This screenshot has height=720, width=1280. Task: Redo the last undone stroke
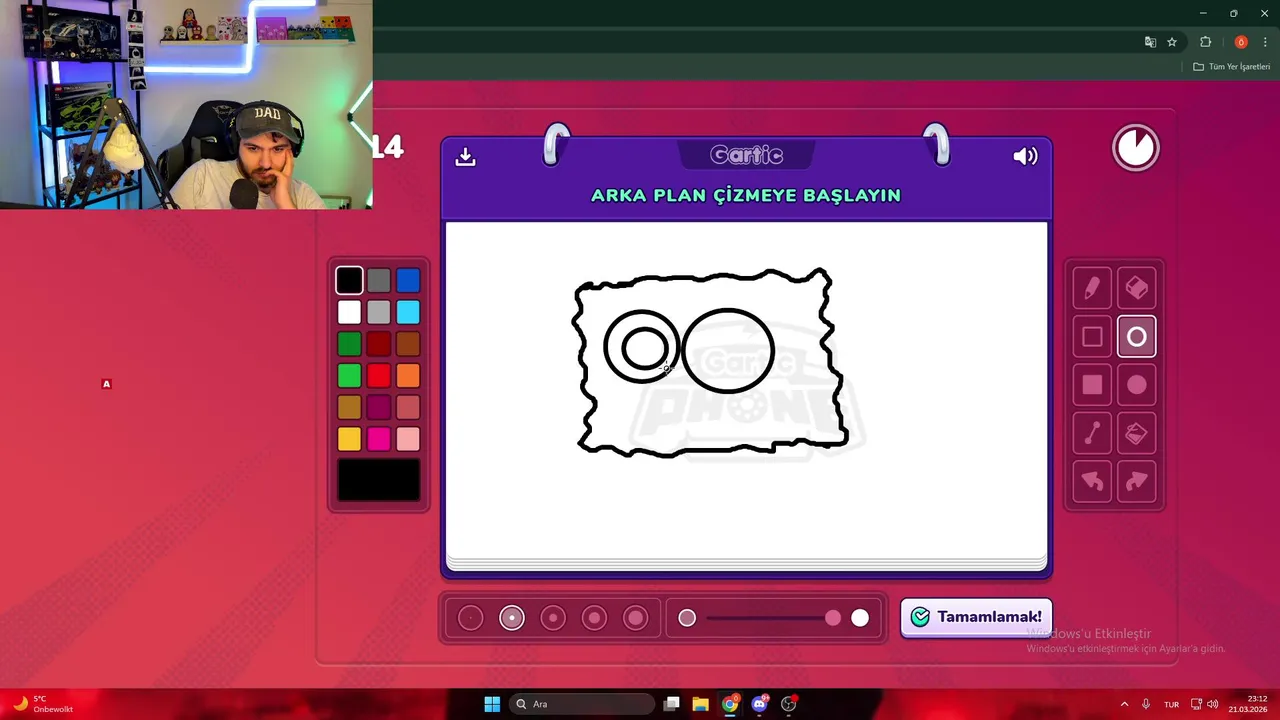[x=1136, y=482]
